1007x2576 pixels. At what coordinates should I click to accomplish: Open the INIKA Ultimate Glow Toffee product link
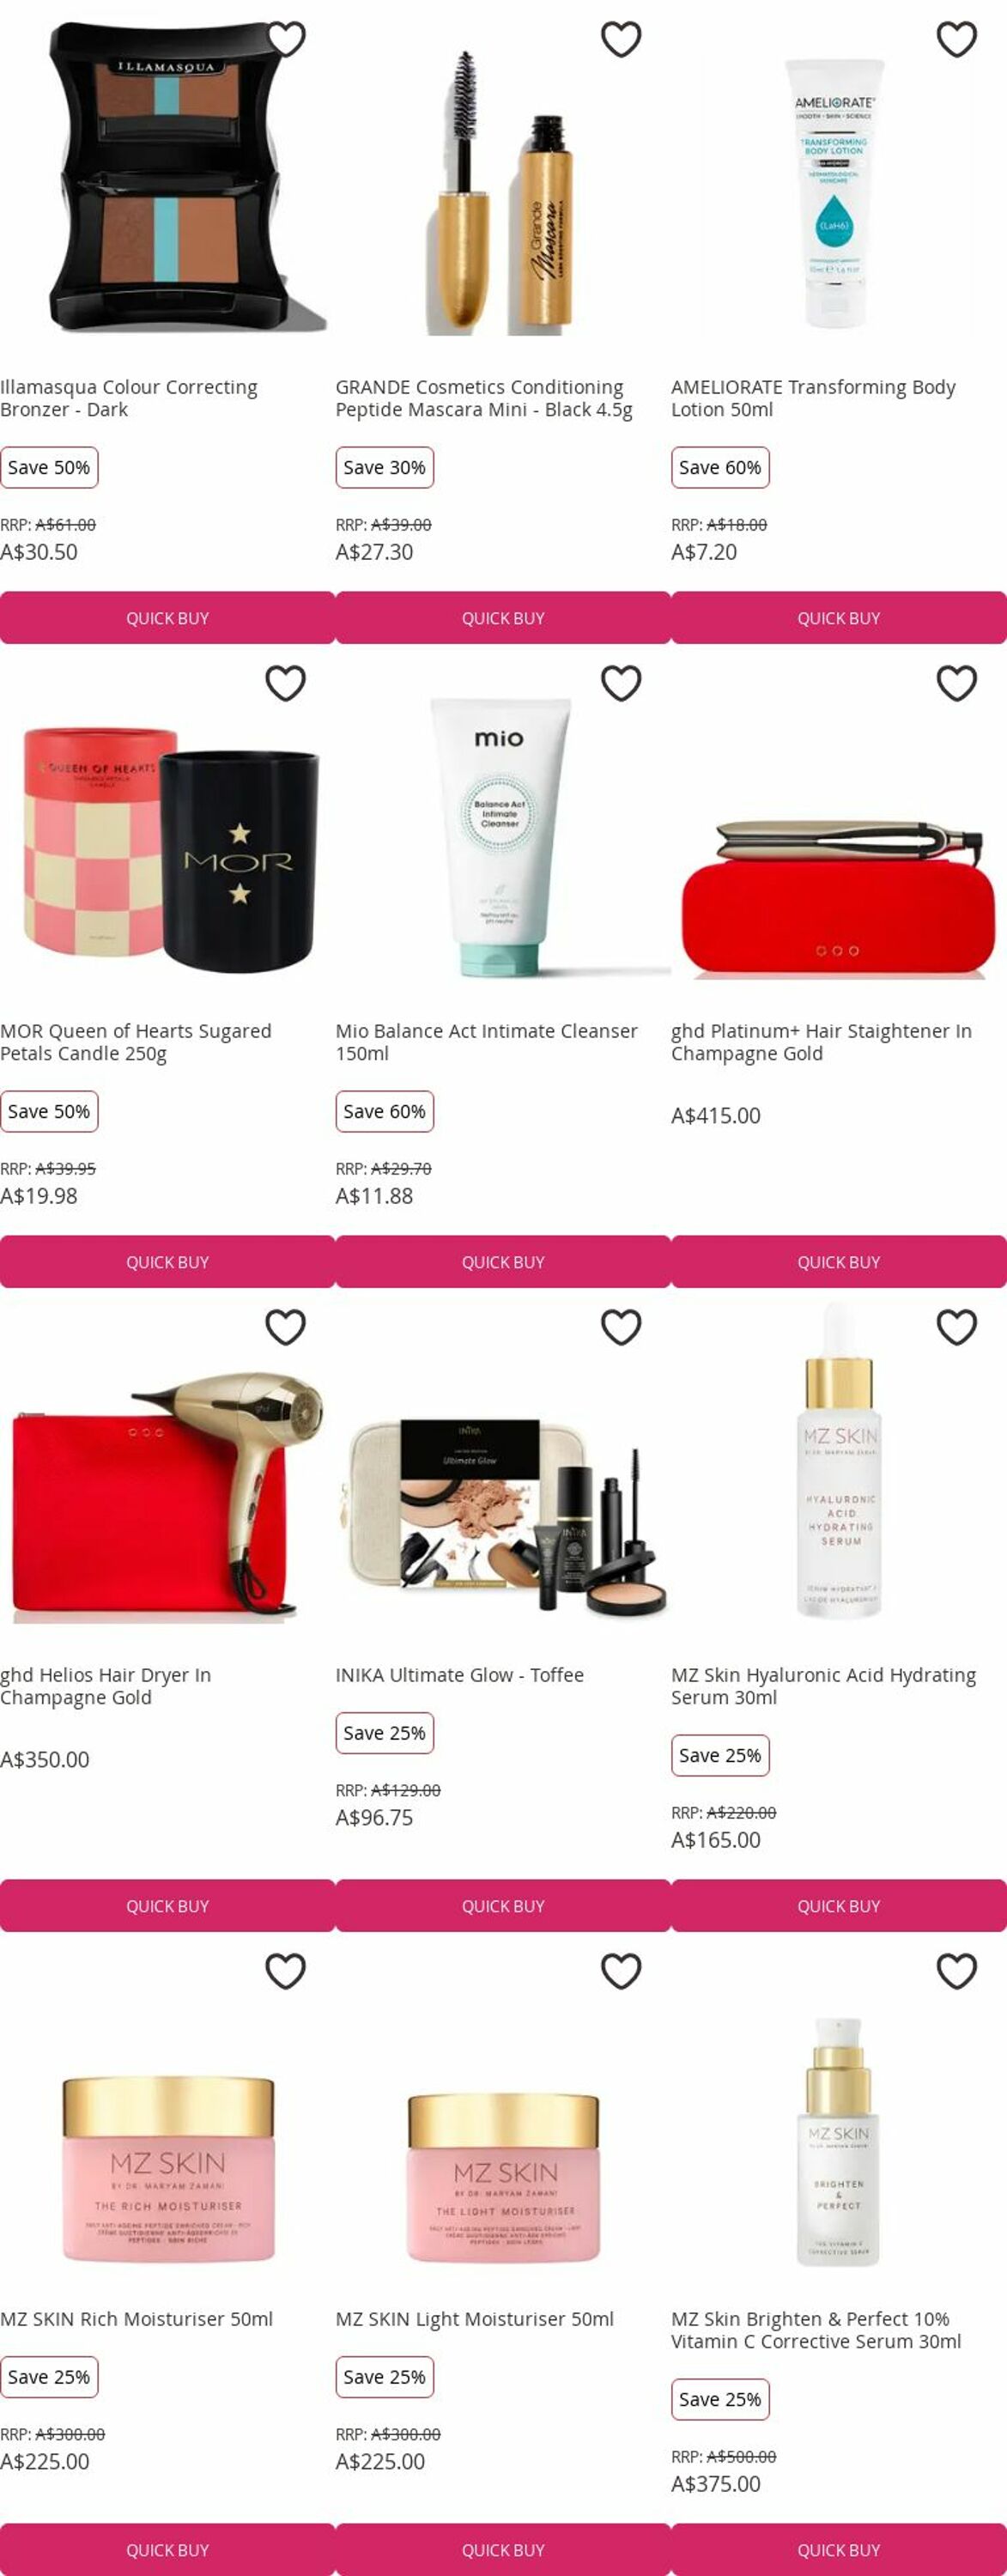click(x=460, y=1675)
